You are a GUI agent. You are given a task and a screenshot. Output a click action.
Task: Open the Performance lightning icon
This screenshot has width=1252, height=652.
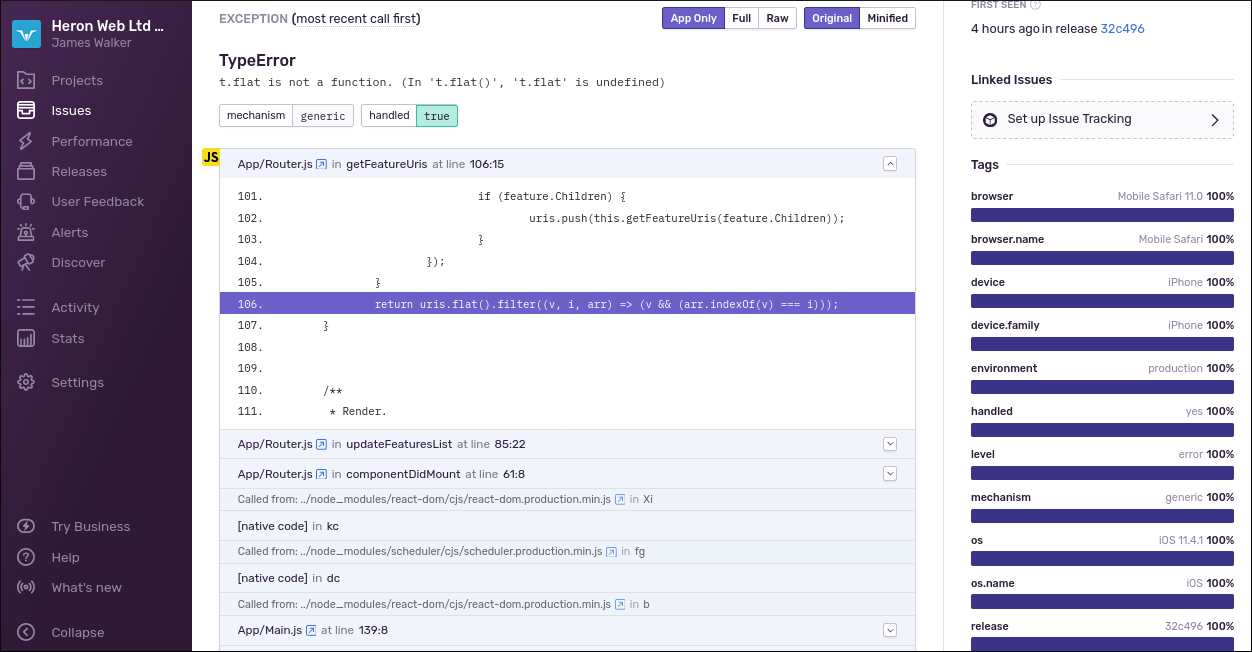[x=27, y=141]
